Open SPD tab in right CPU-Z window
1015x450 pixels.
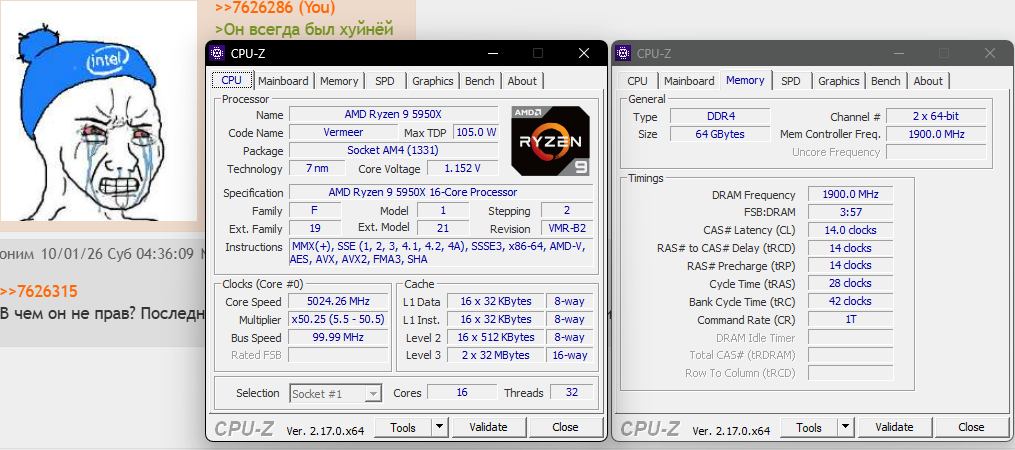coord(790,81)
